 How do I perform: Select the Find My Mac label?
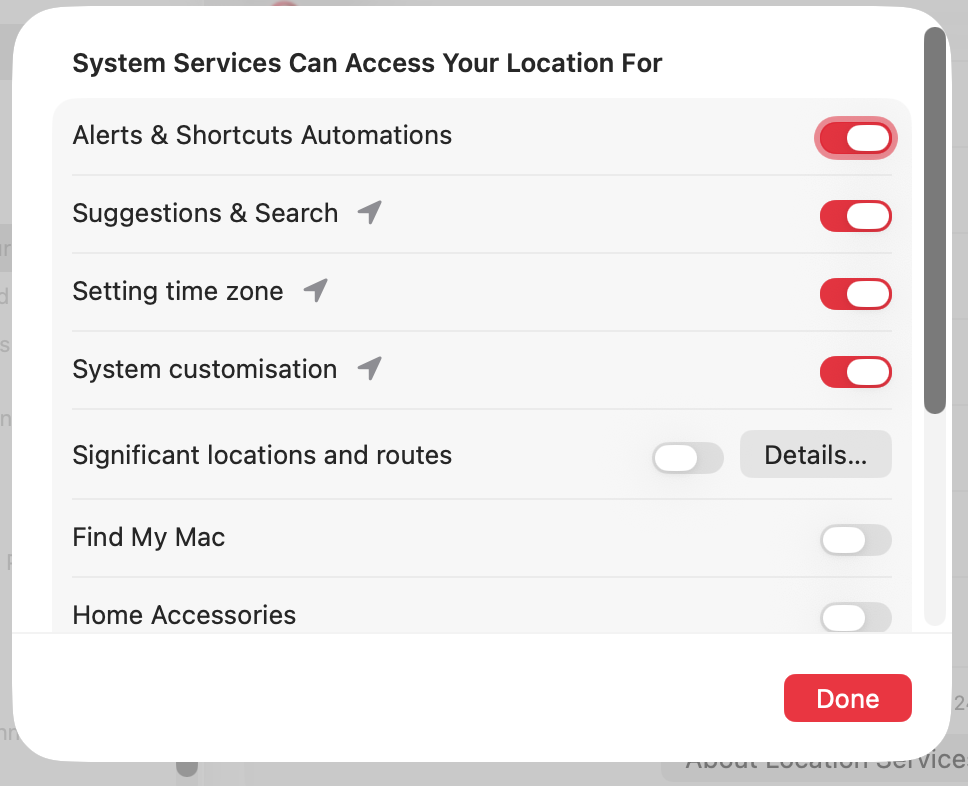pos(148,537)
